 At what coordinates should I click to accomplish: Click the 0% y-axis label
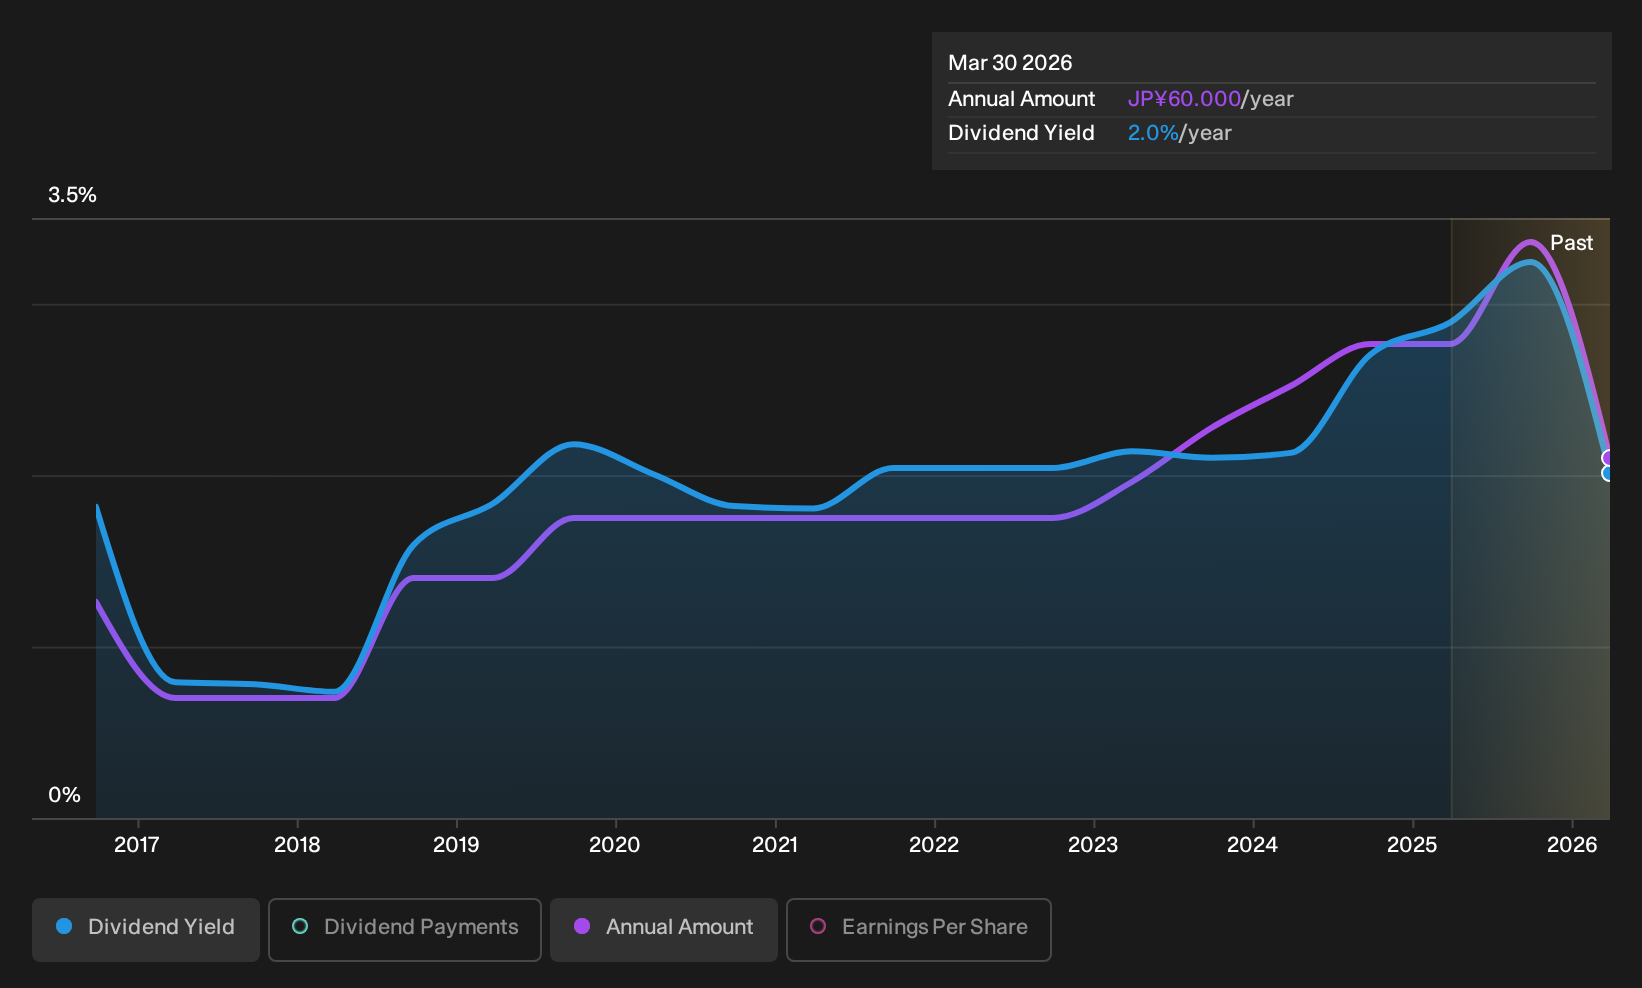(64, 795)
